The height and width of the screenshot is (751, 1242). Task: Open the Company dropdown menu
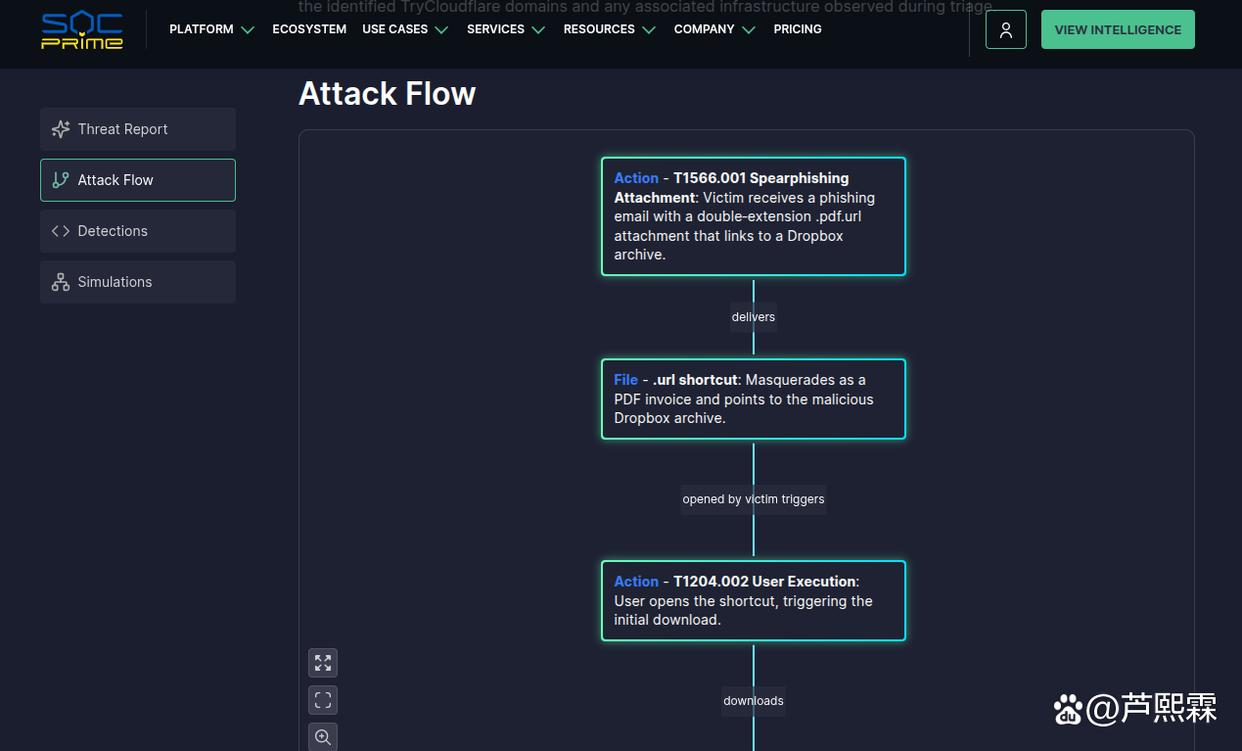(x=713, y=30)
